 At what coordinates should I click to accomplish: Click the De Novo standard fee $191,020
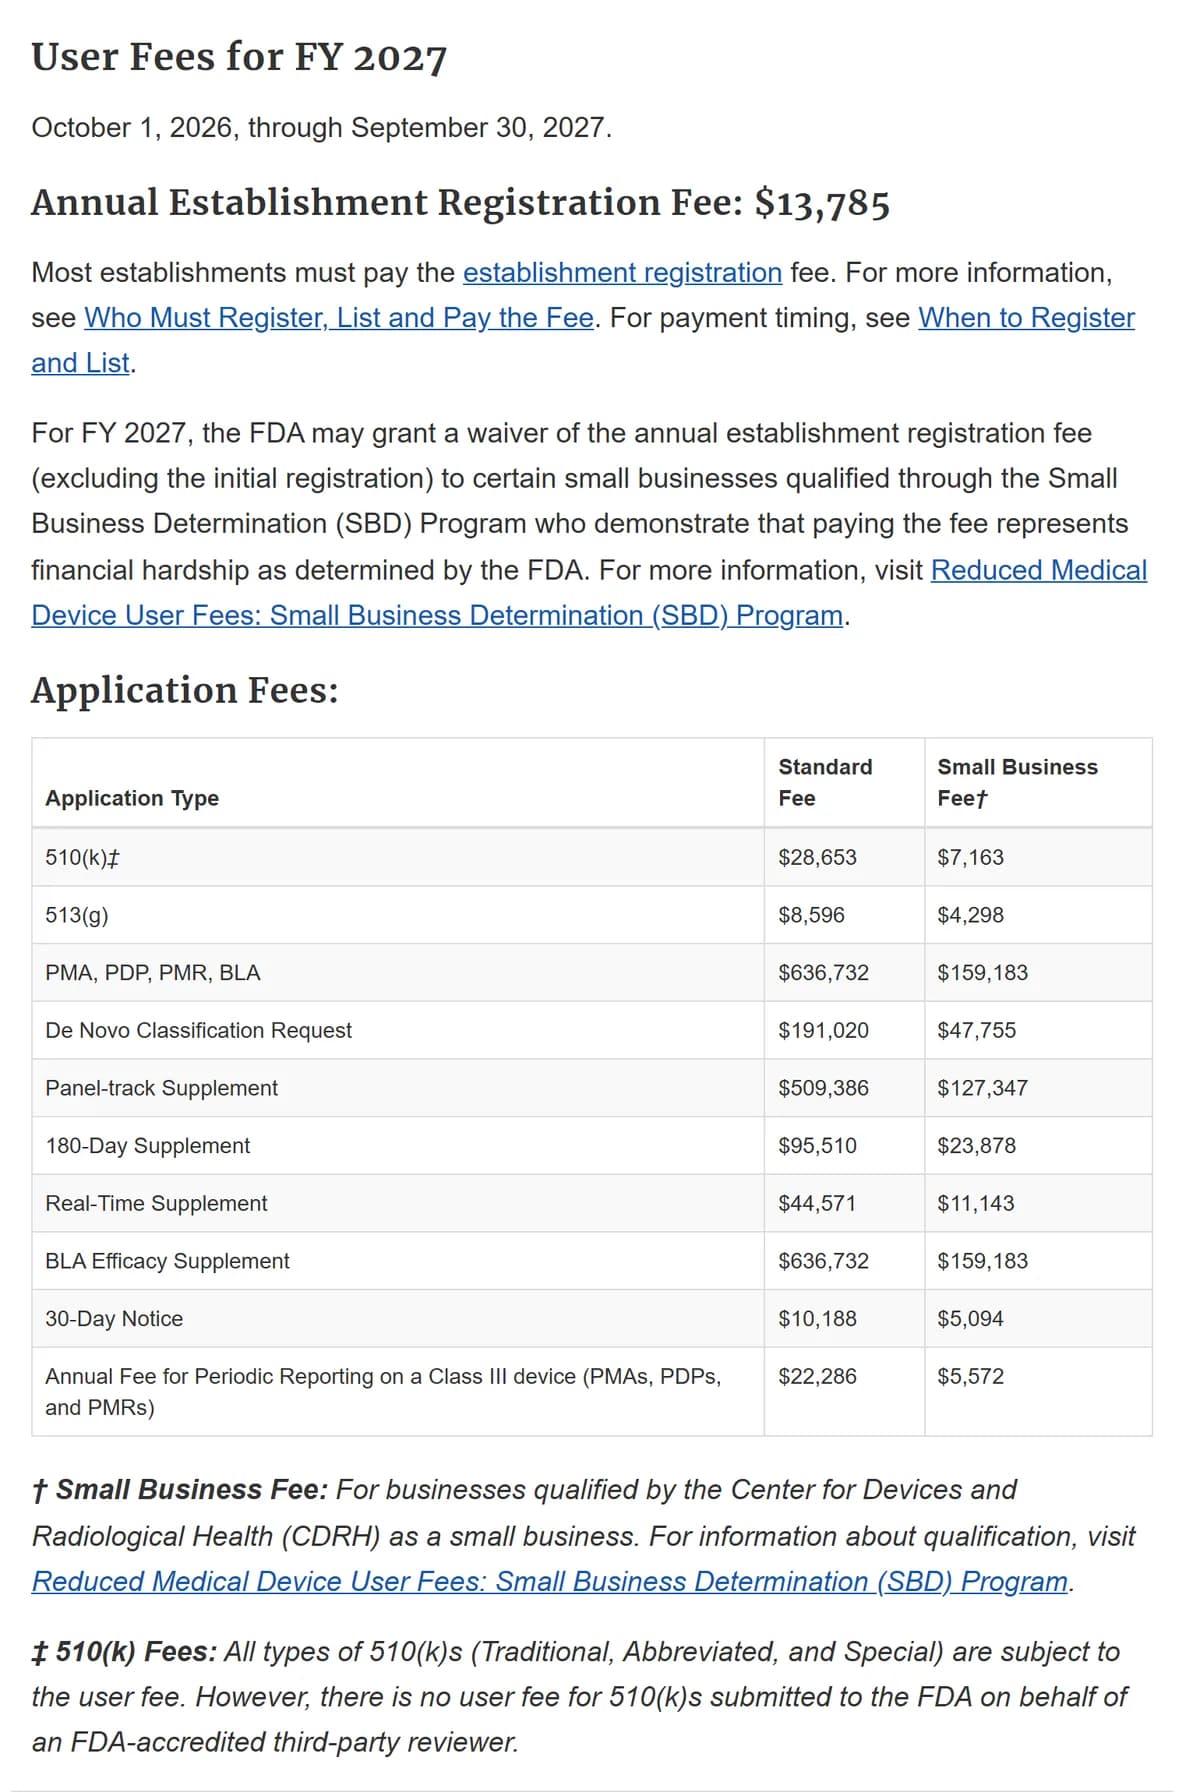(824, 1030)
